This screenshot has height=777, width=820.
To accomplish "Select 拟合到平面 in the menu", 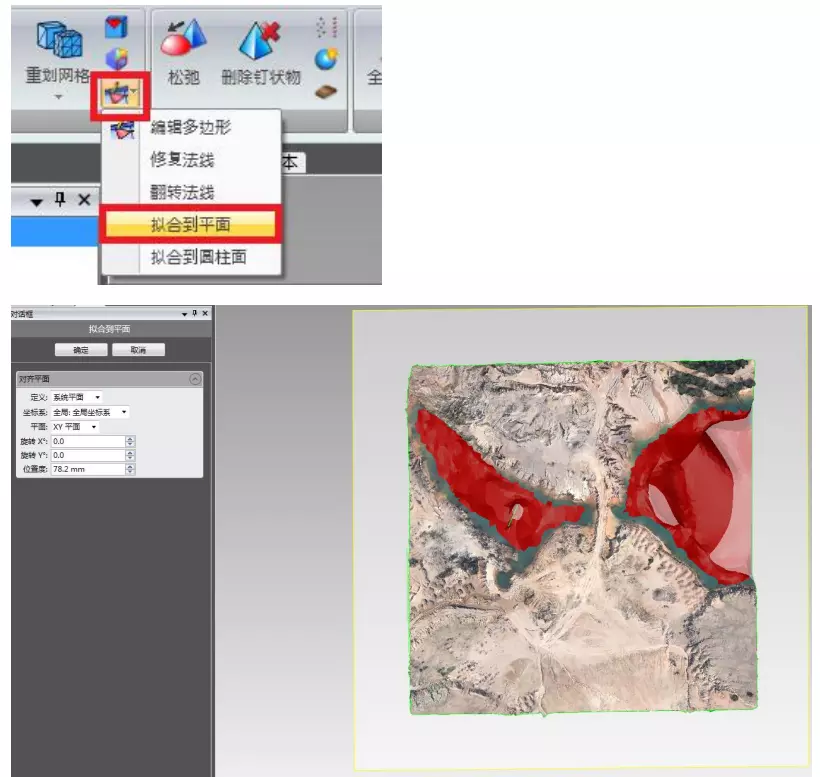I will tap(190, 225).
